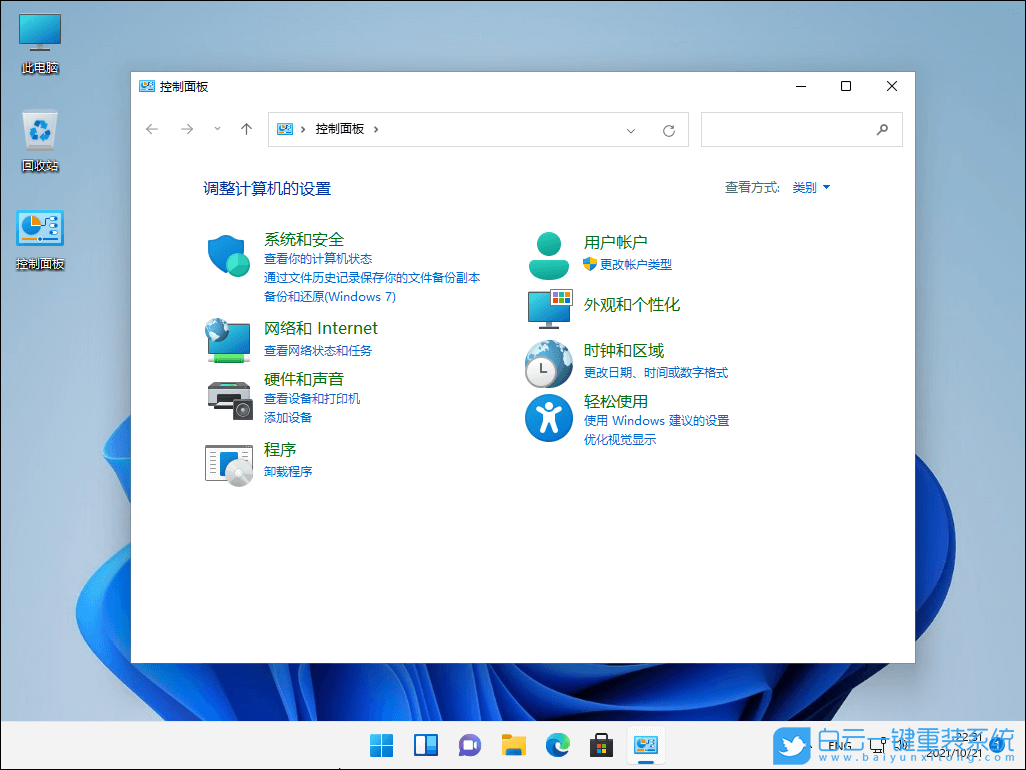Open the 时钟和区域 clock icon
The width and height of the screenshot is (1026, 770).
pos(548,363)
